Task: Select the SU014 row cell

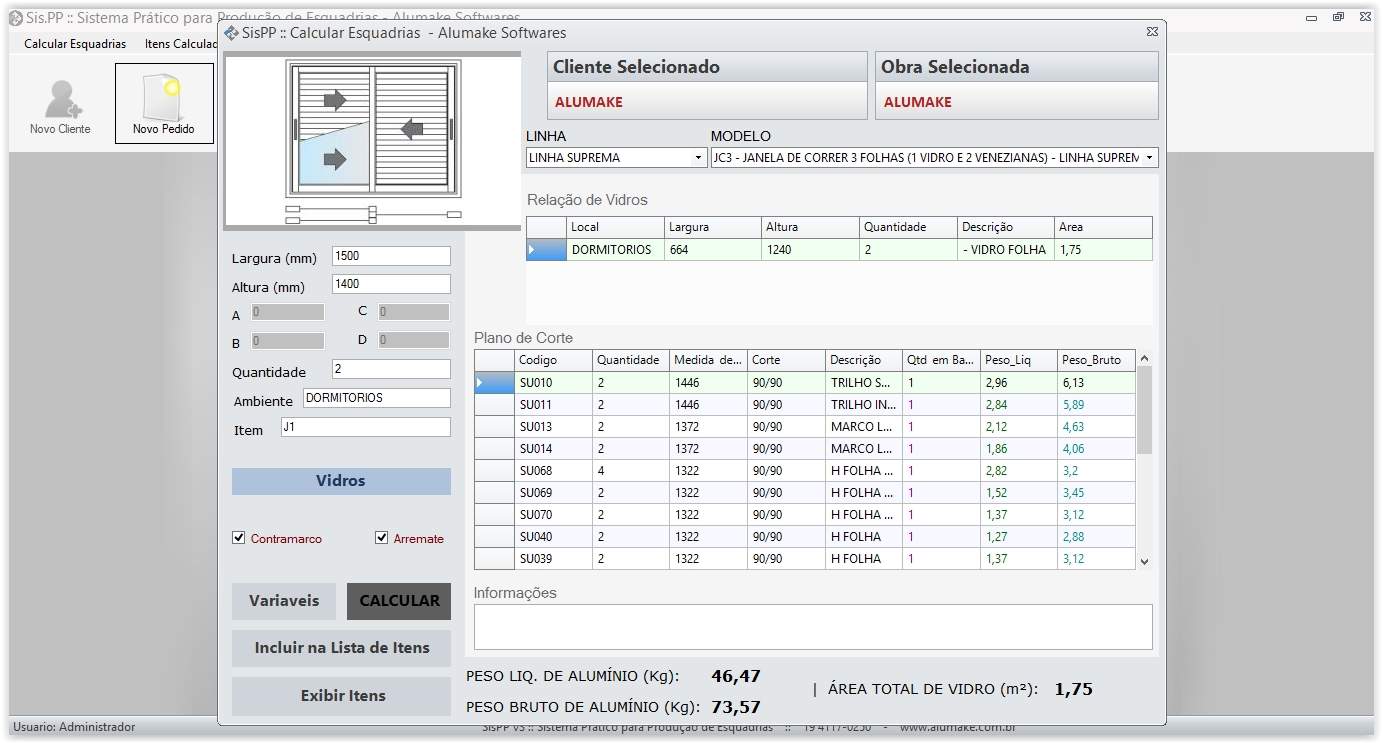Action: 553,449
